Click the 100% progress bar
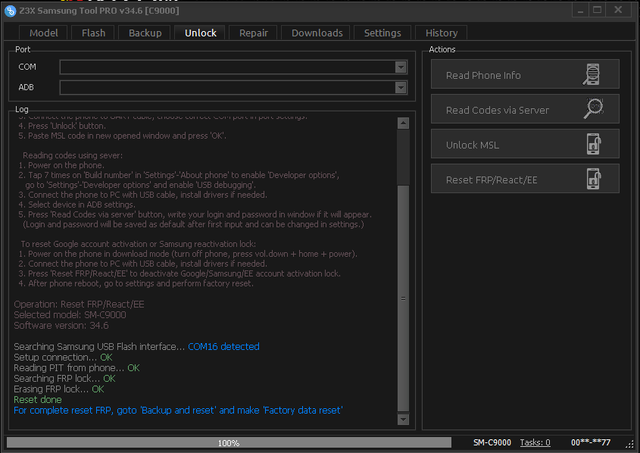Screen dimensions: 640x453 coord(229,443)
